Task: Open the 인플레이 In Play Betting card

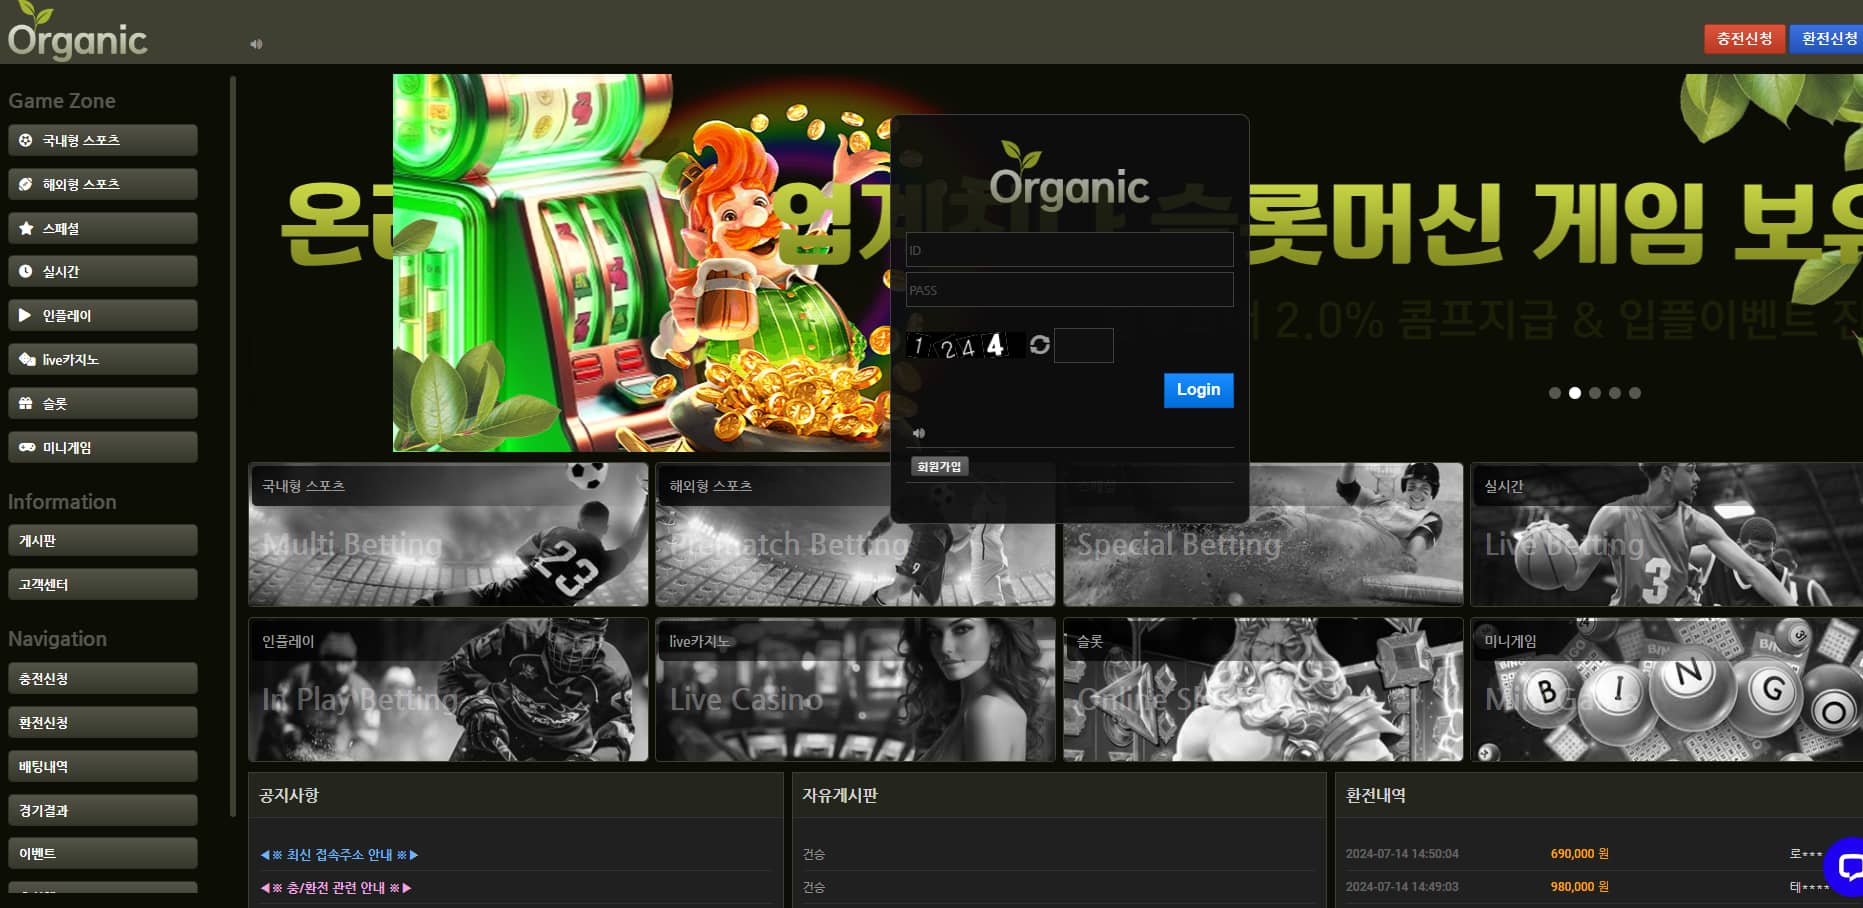Action: click(x=448, y=690)
